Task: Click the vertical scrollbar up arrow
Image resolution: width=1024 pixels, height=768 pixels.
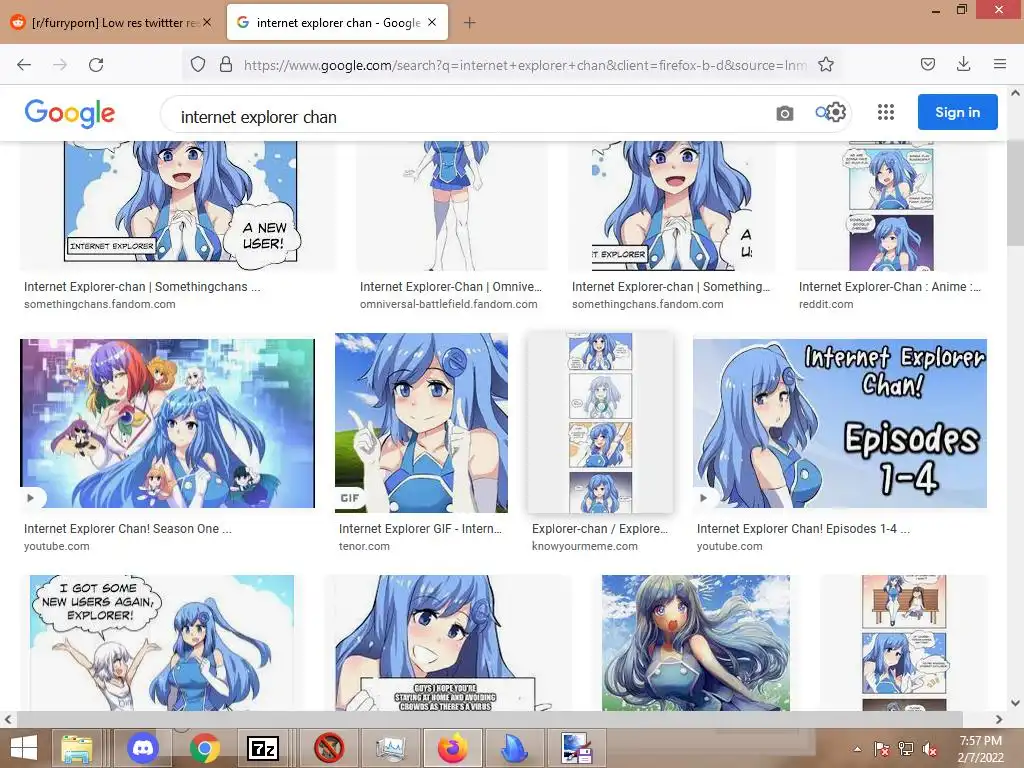Action: (1015, 93)
